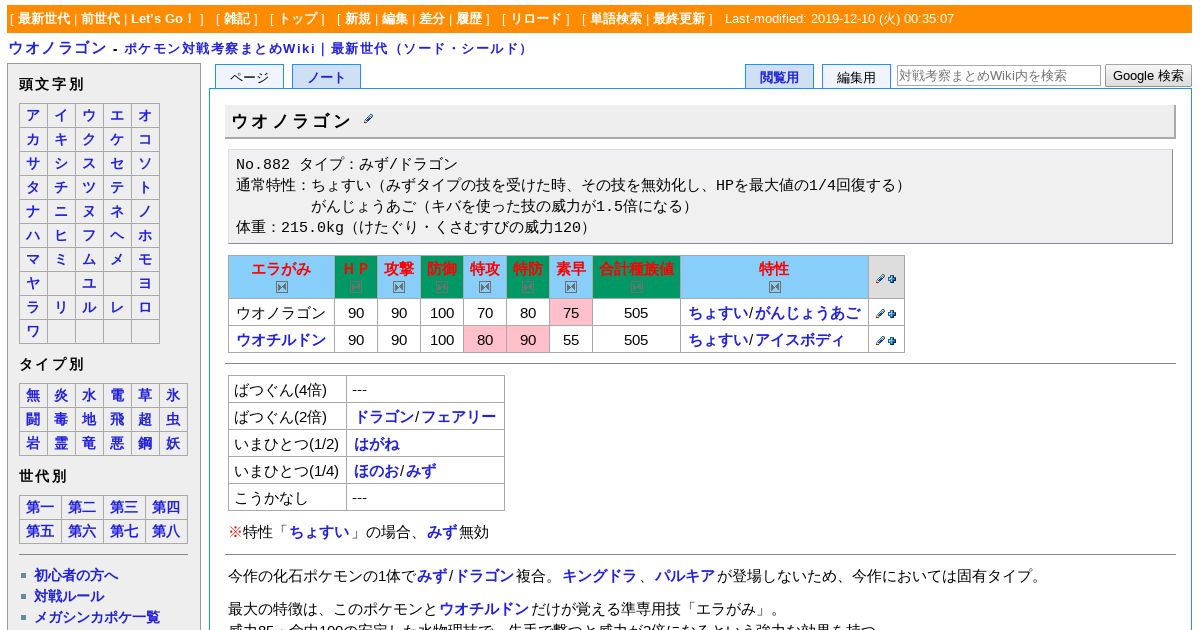Sort table by 特性 column sort icon
Screen dimensions: 1200x630
coord(775,287)
